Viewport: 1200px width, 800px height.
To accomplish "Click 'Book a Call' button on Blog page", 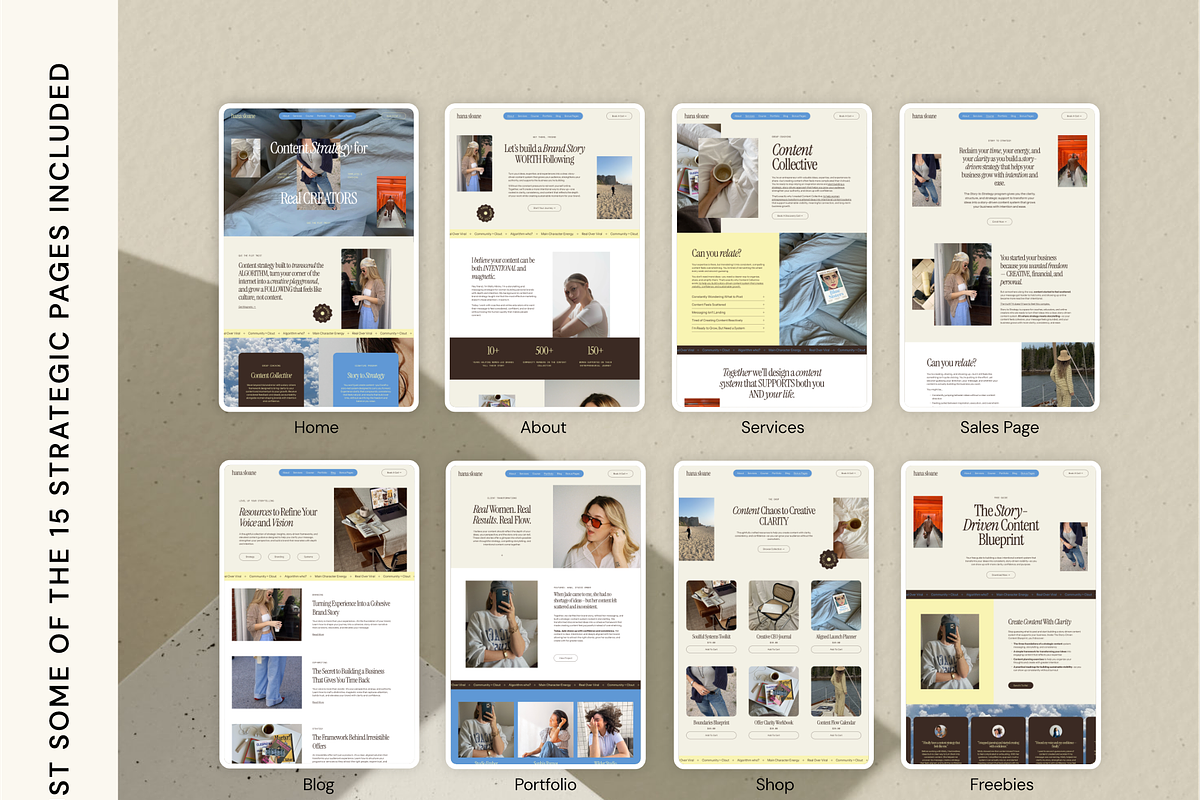I will 394,473.
